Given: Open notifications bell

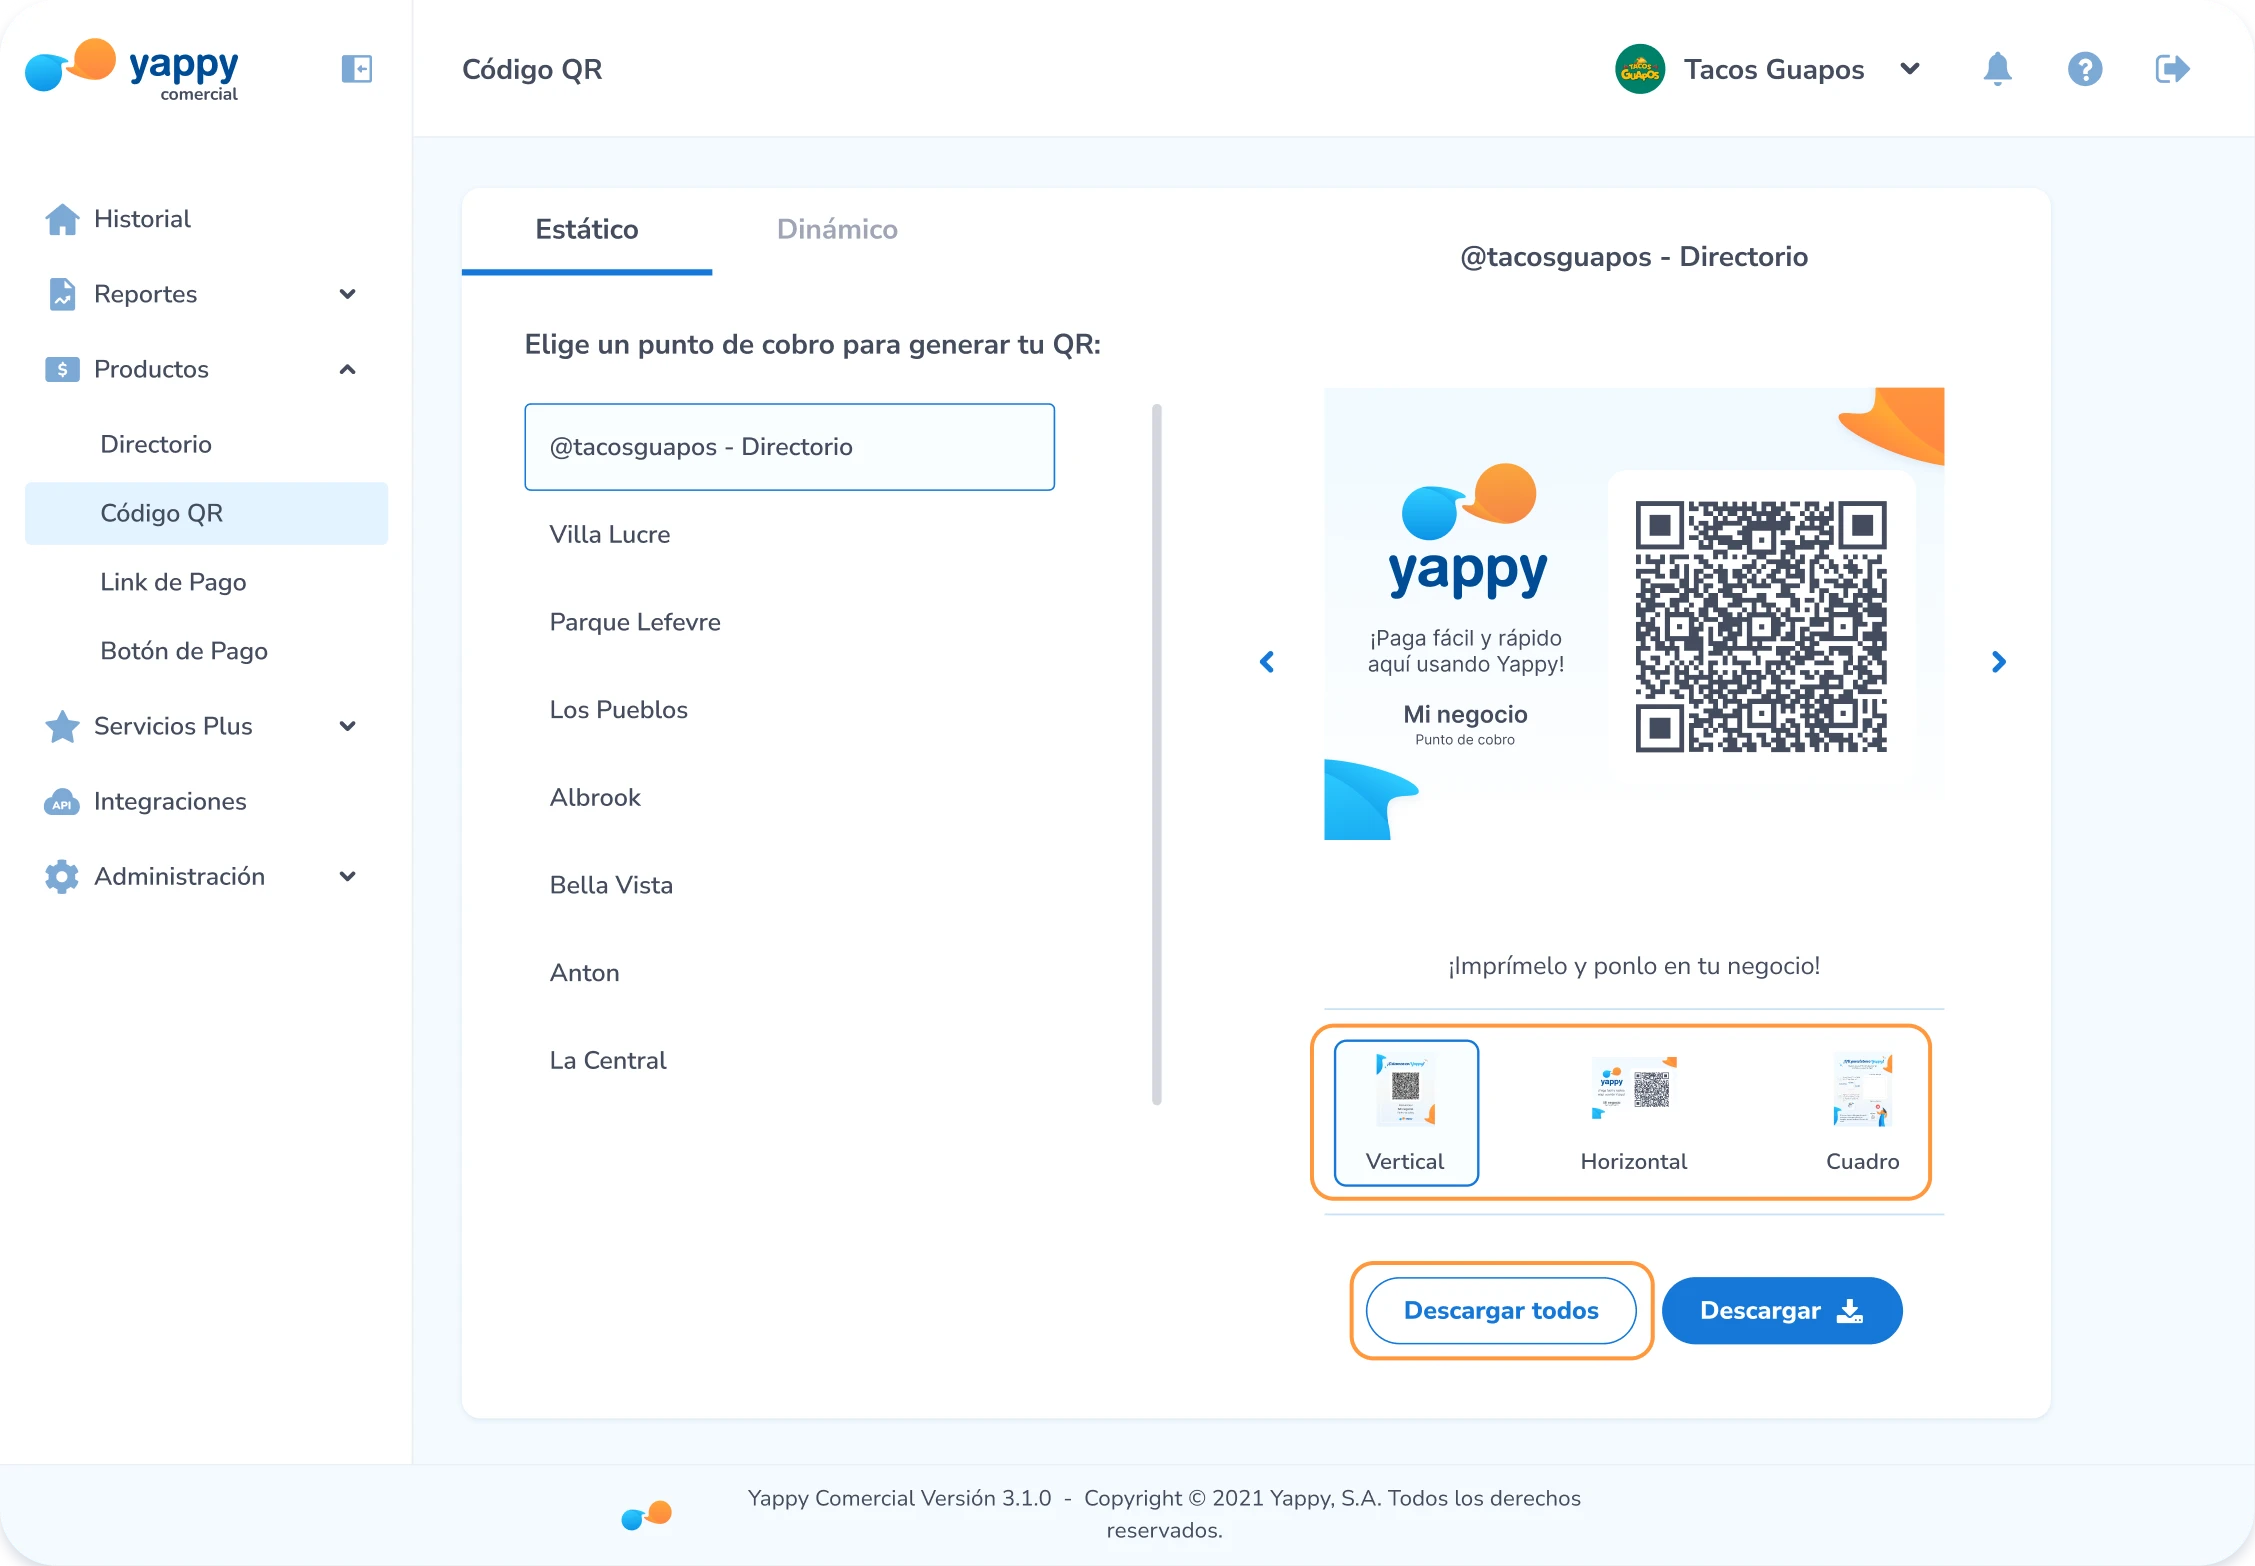Looking at the screenshot, I should [x=1997, y=69].
